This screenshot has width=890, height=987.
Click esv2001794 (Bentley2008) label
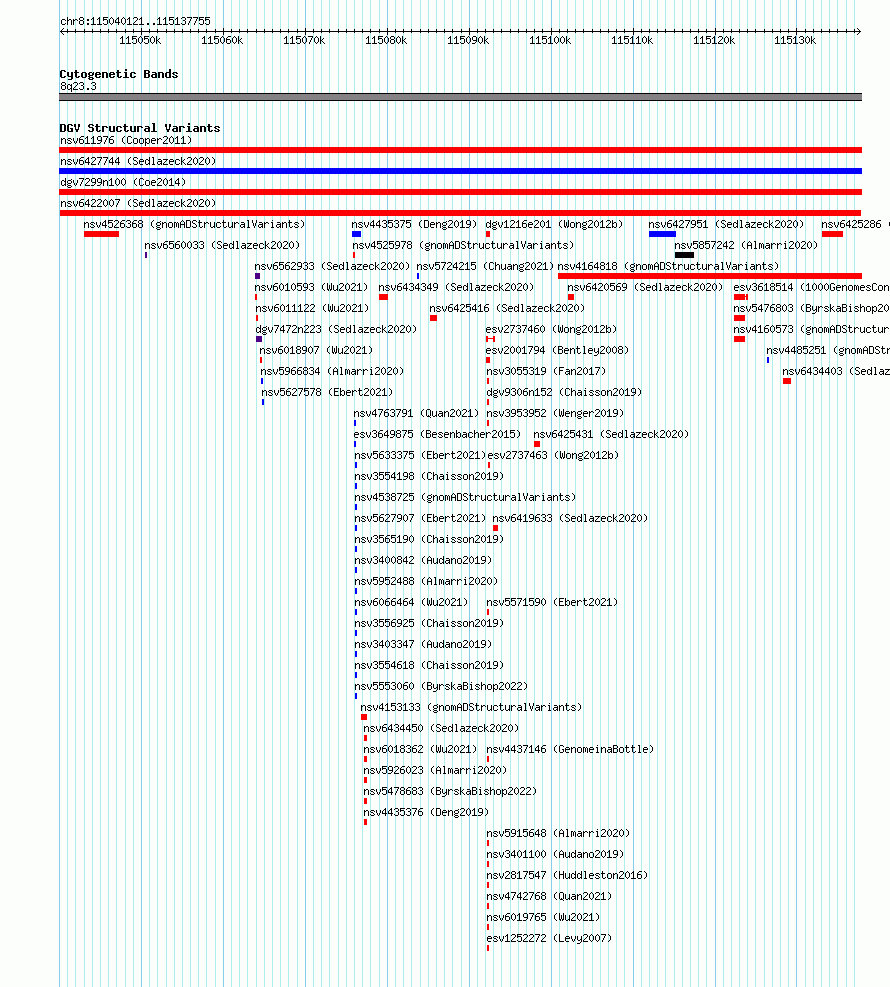click(x=557, y=350)
